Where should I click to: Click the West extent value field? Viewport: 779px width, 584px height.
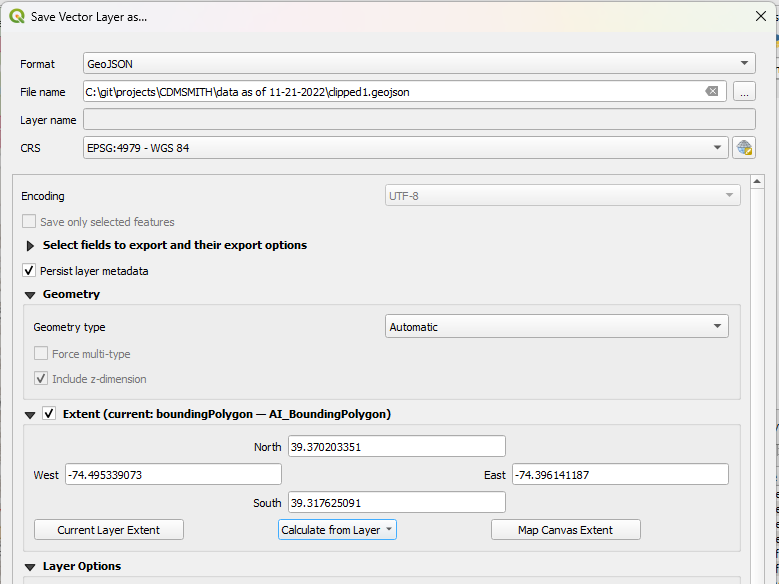(x=173, y=475)
